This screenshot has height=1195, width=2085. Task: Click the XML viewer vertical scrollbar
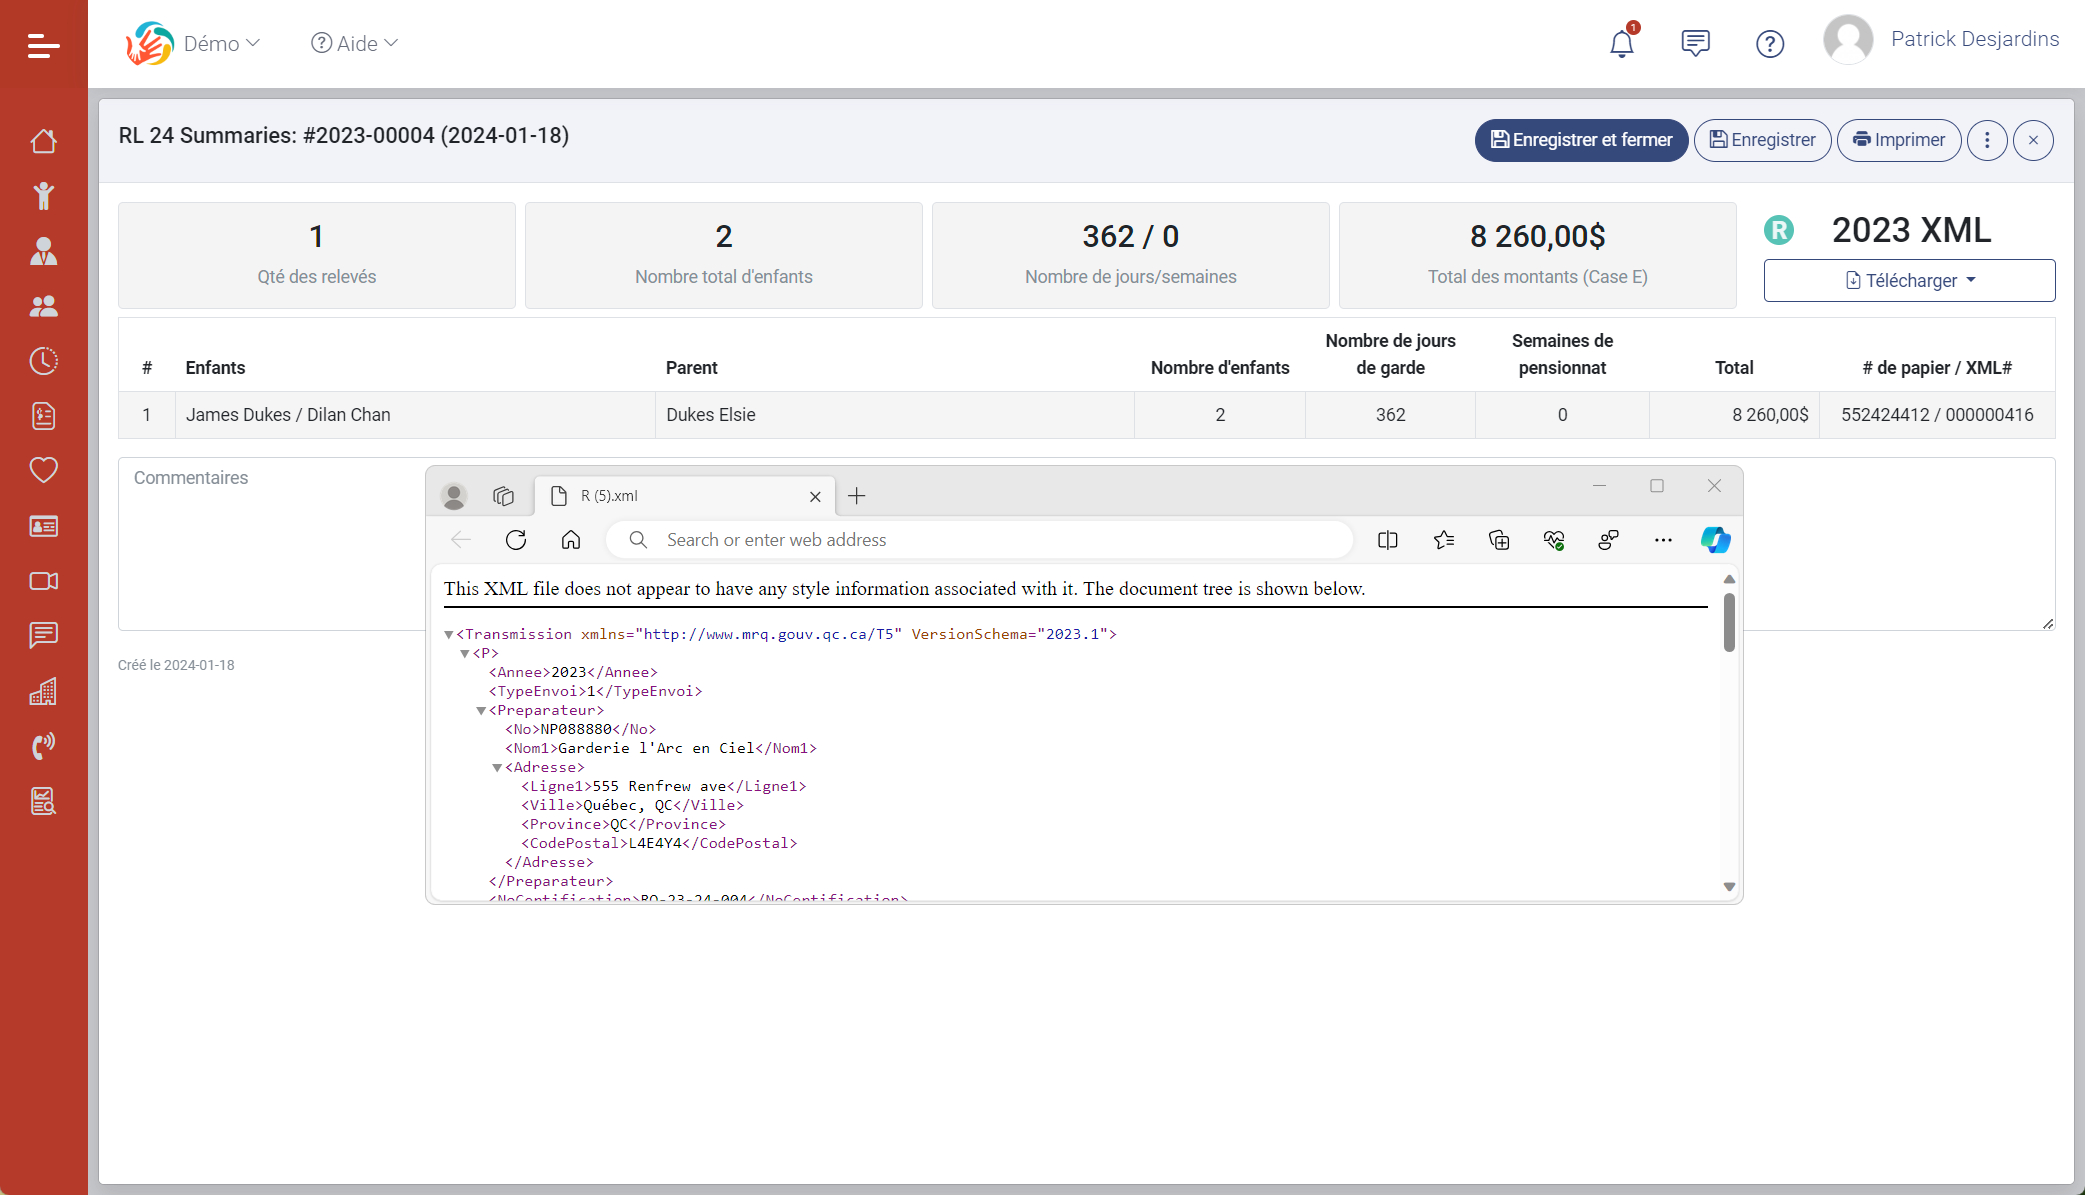[x=1729, y=622]
